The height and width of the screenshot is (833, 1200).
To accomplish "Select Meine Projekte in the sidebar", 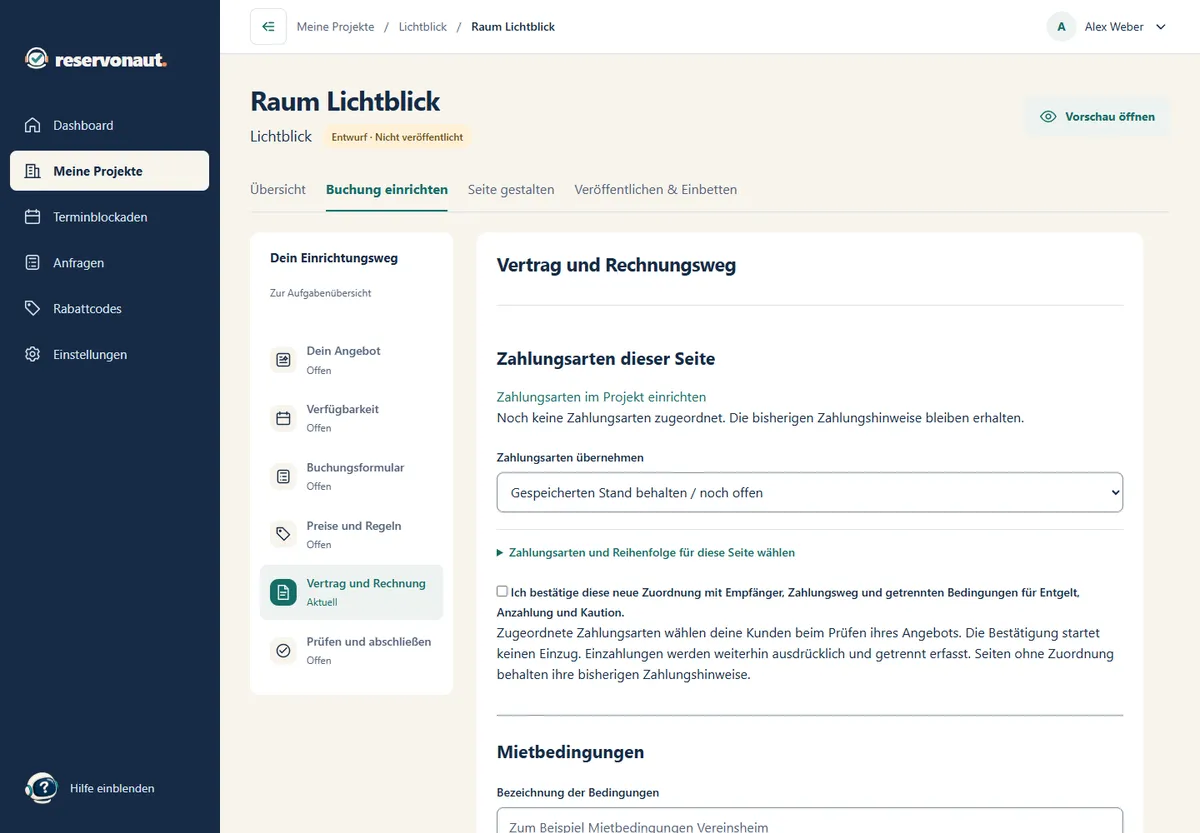I will (110, 171).
